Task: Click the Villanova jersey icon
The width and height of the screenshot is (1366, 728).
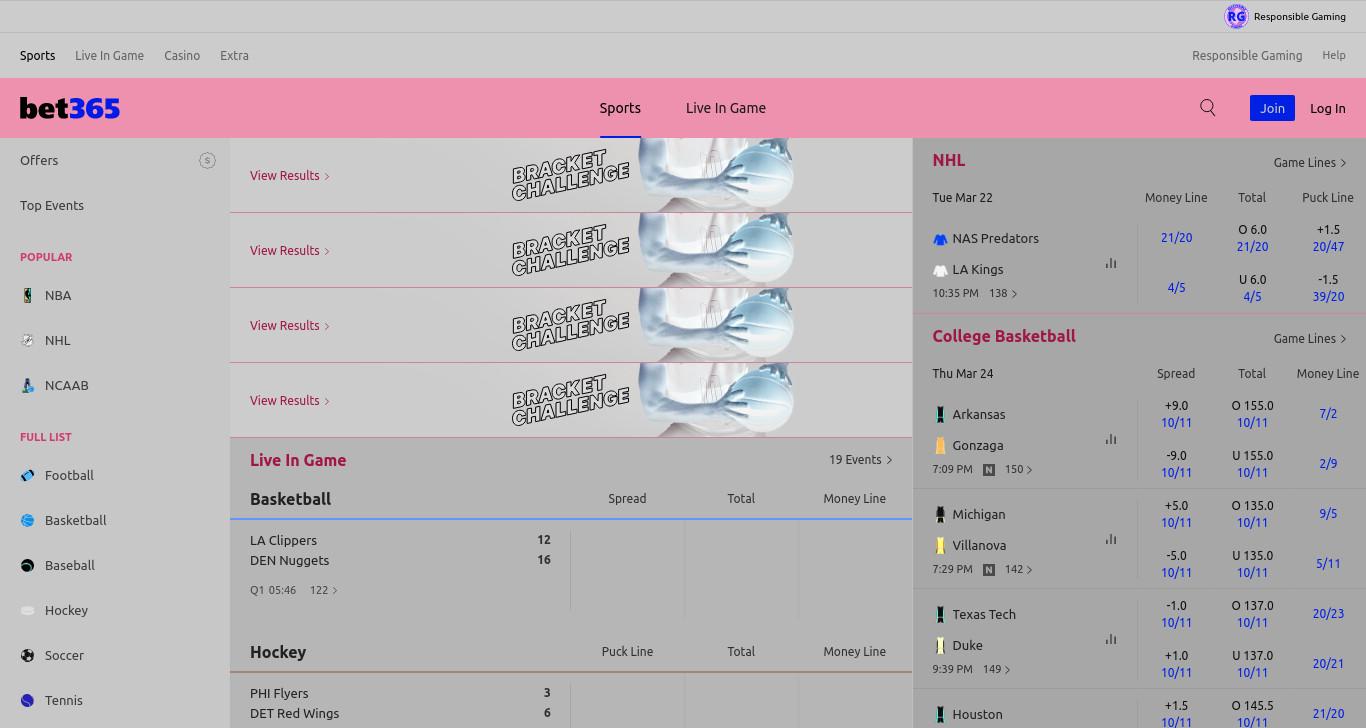Action: click(x=940, y=545)
